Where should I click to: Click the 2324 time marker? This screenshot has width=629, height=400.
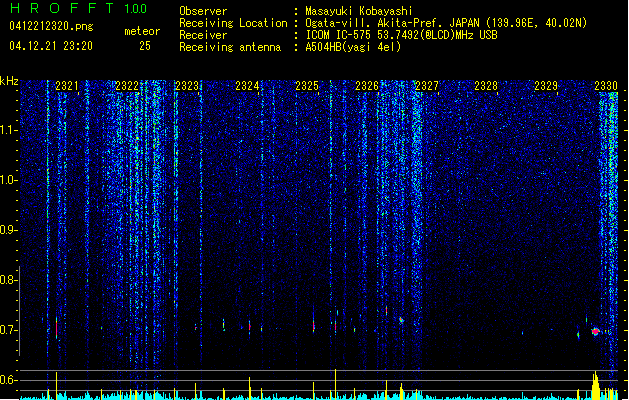point(247,86)
